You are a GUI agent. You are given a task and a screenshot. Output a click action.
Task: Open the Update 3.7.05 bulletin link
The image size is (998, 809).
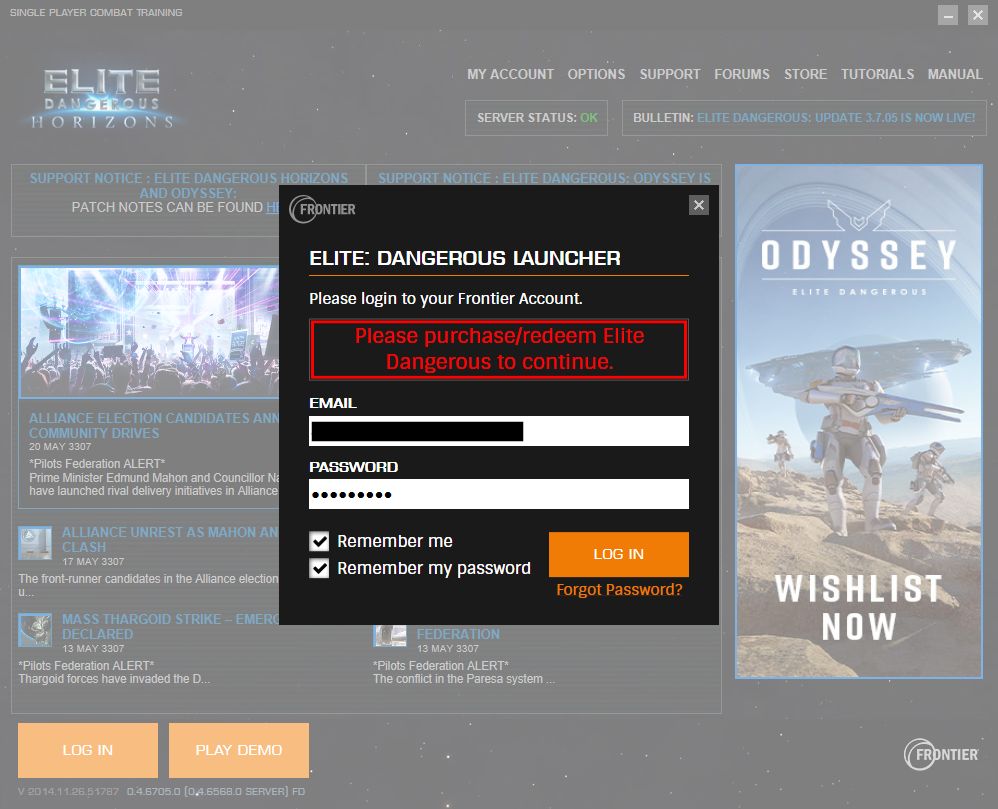pos(836,118)
